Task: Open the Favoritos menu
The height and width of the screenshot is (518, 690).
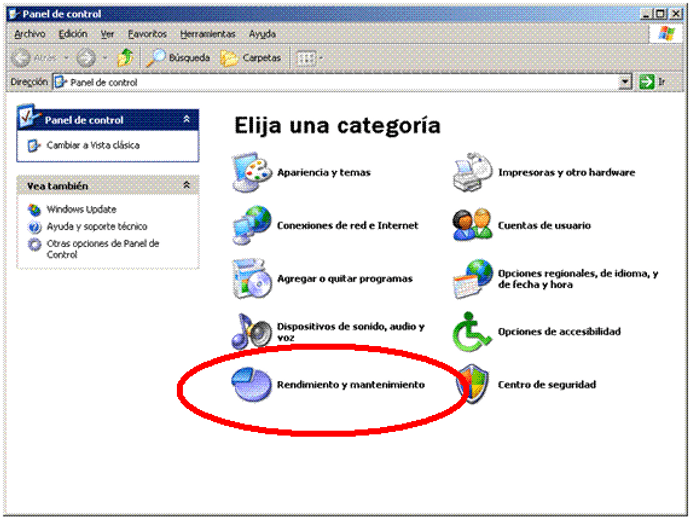Action: (x=147, y=34)
